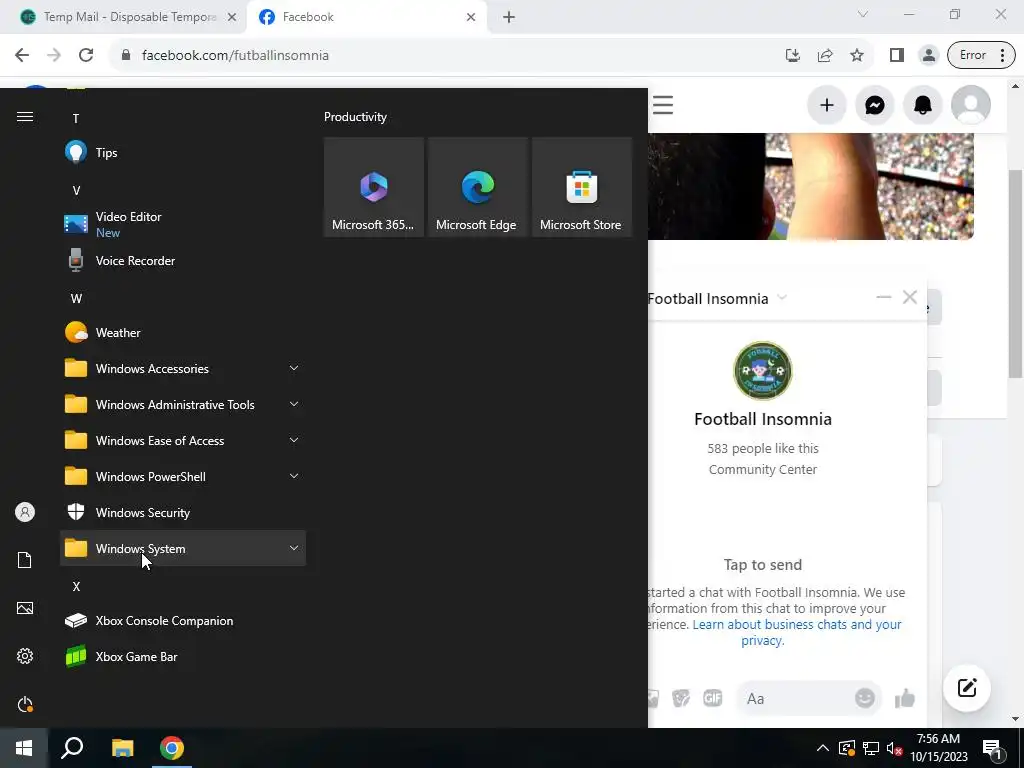This screenshot has width=1024, height=768.
Task: Open the GIF picker in chat
Action: click(712, 698)
